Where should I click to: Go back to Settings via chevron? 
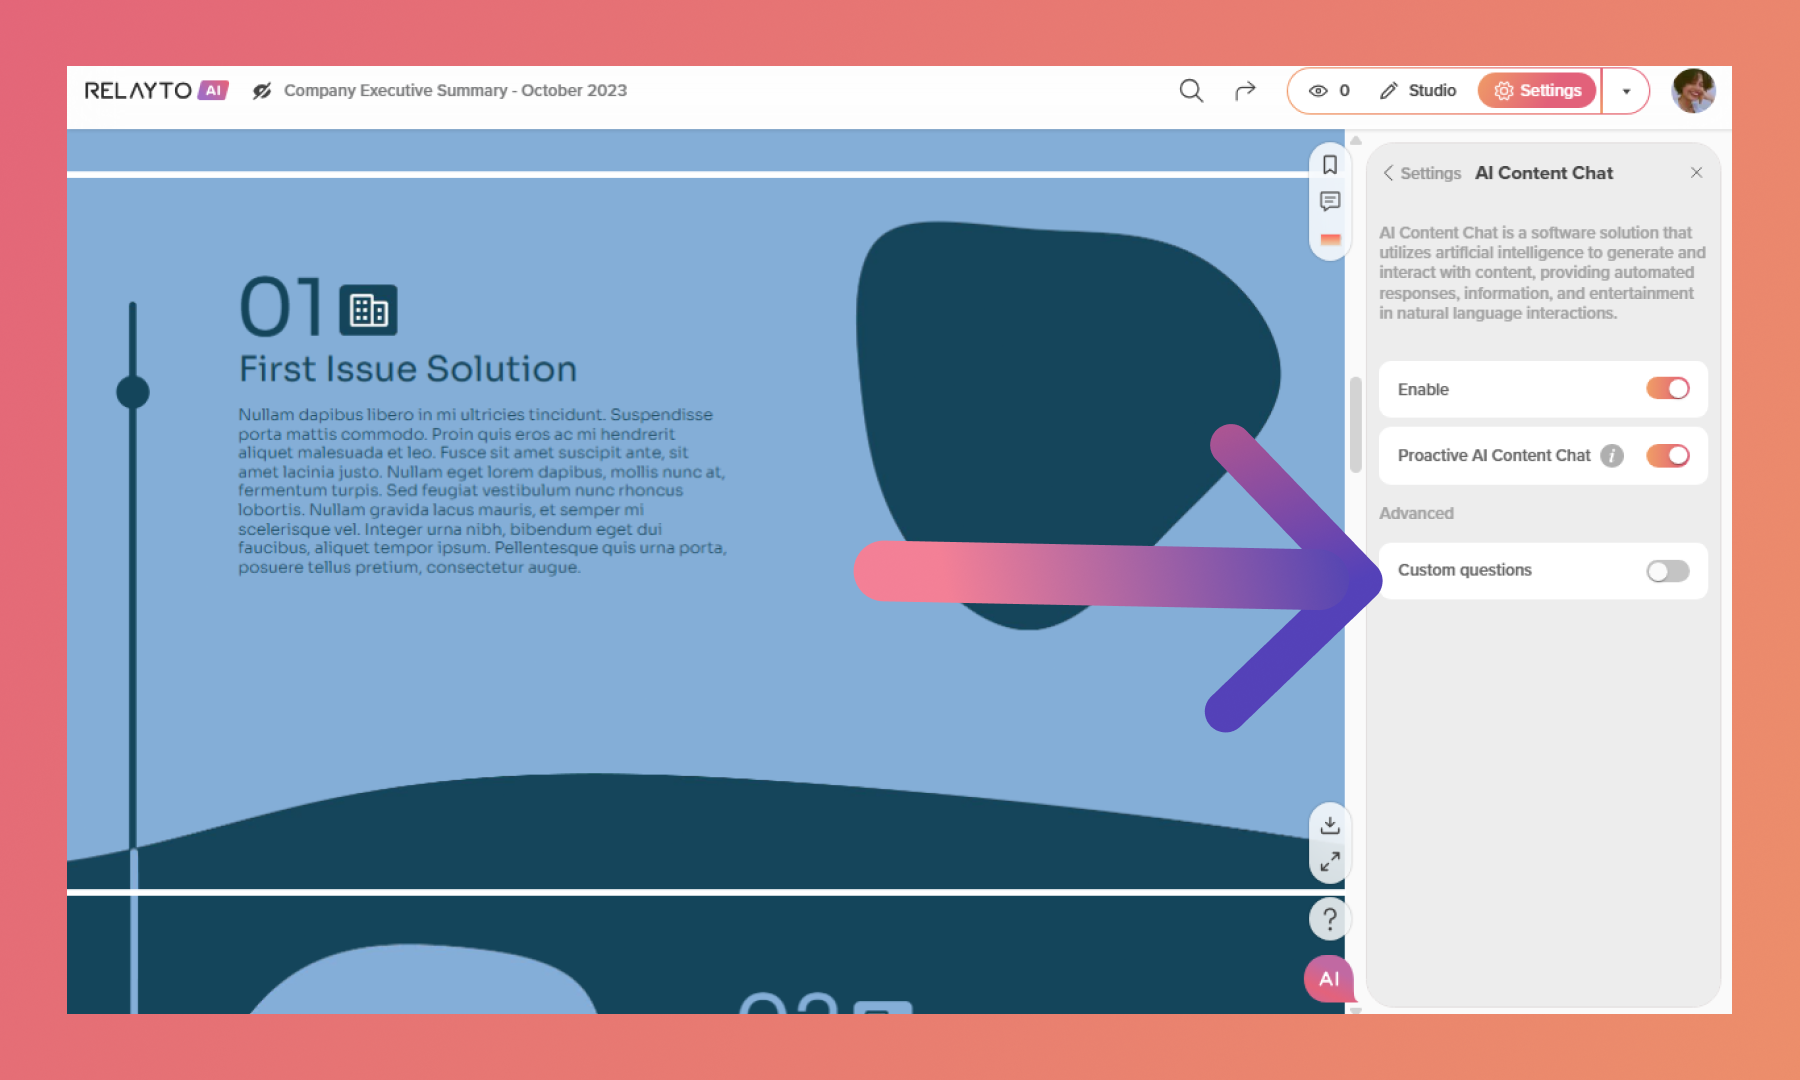1389,173
